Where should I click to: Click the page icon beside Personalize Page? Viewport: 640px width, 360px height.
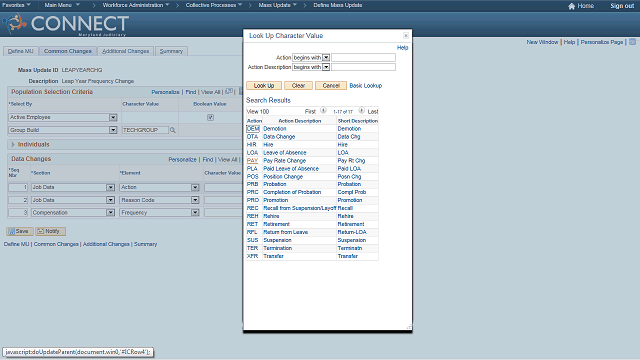632,42
